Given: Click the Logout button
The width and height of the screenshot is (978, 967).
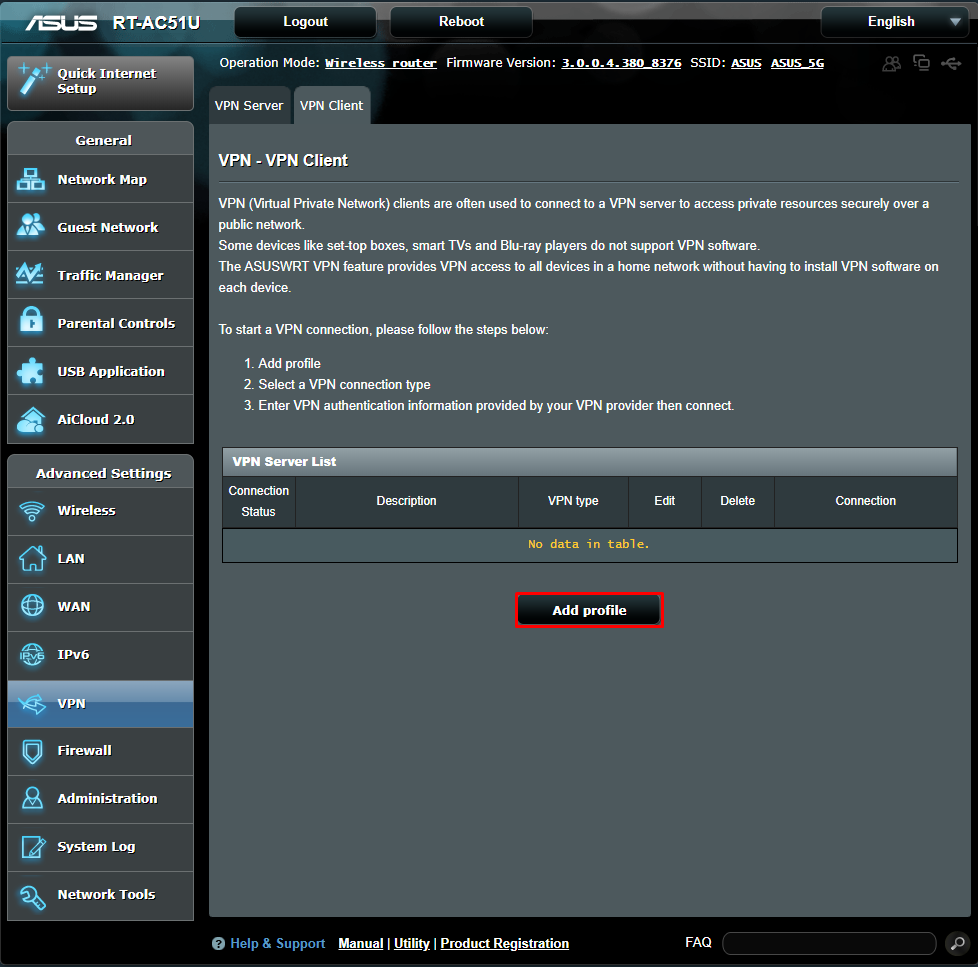Looking at the screenshot, I should (x=305, y=22).
